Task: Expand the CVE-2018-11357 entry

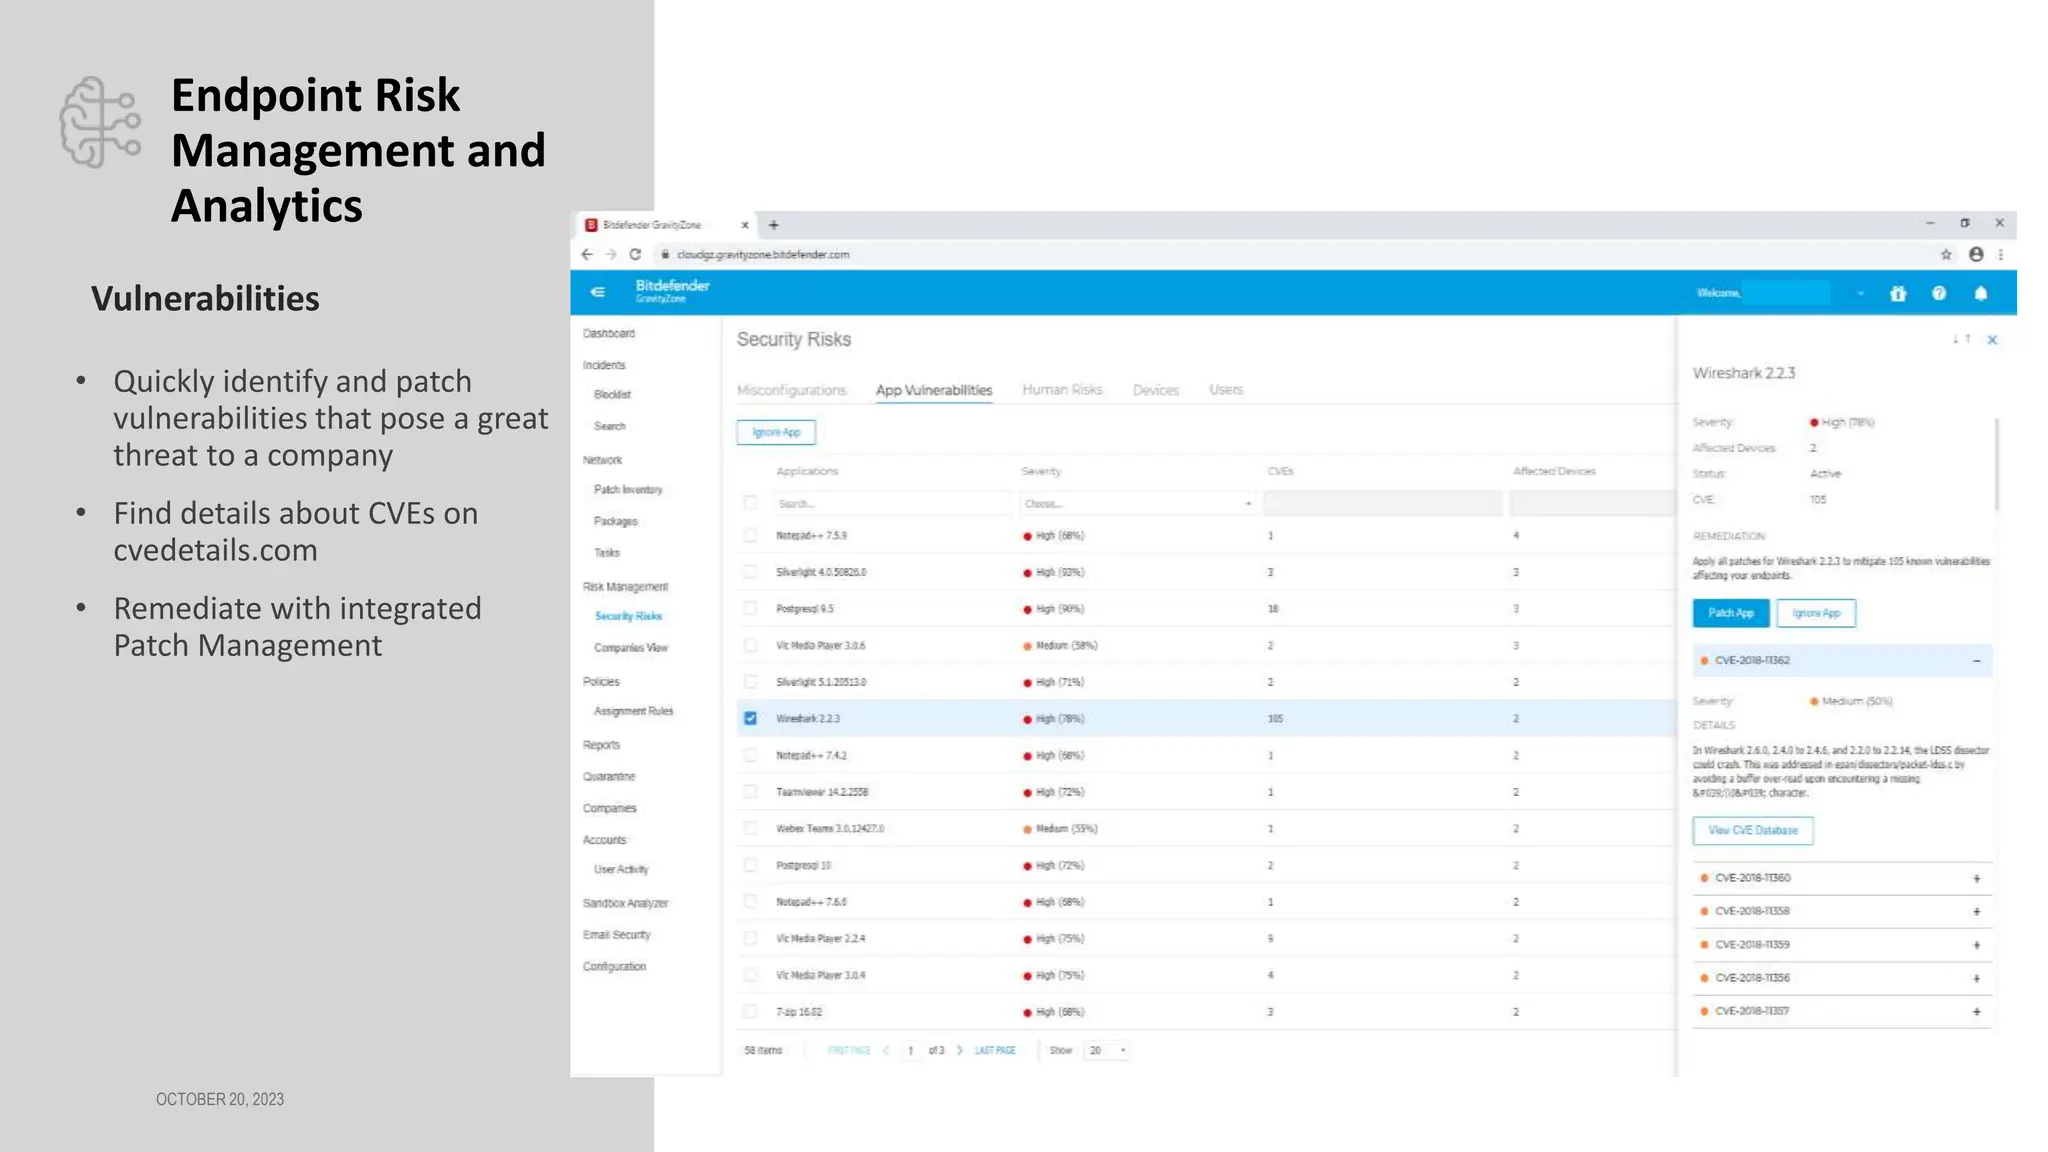Action: (1976, 1011)
